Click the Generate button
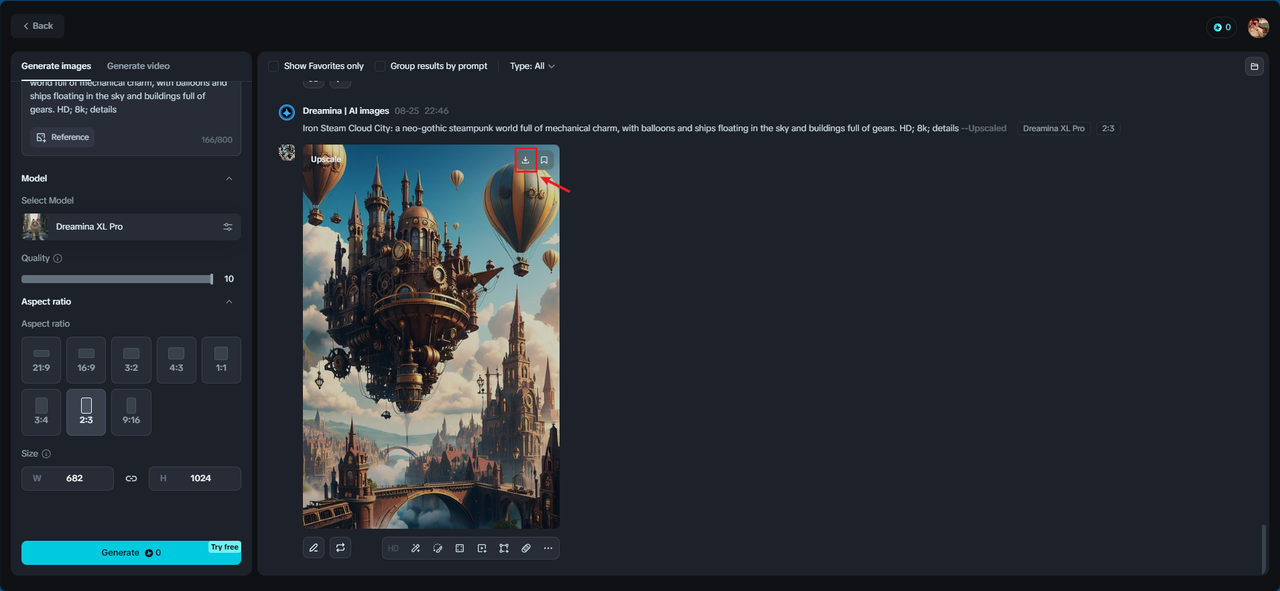The width and height of the screenshot is (1280, 591). [x=131, y=553]
